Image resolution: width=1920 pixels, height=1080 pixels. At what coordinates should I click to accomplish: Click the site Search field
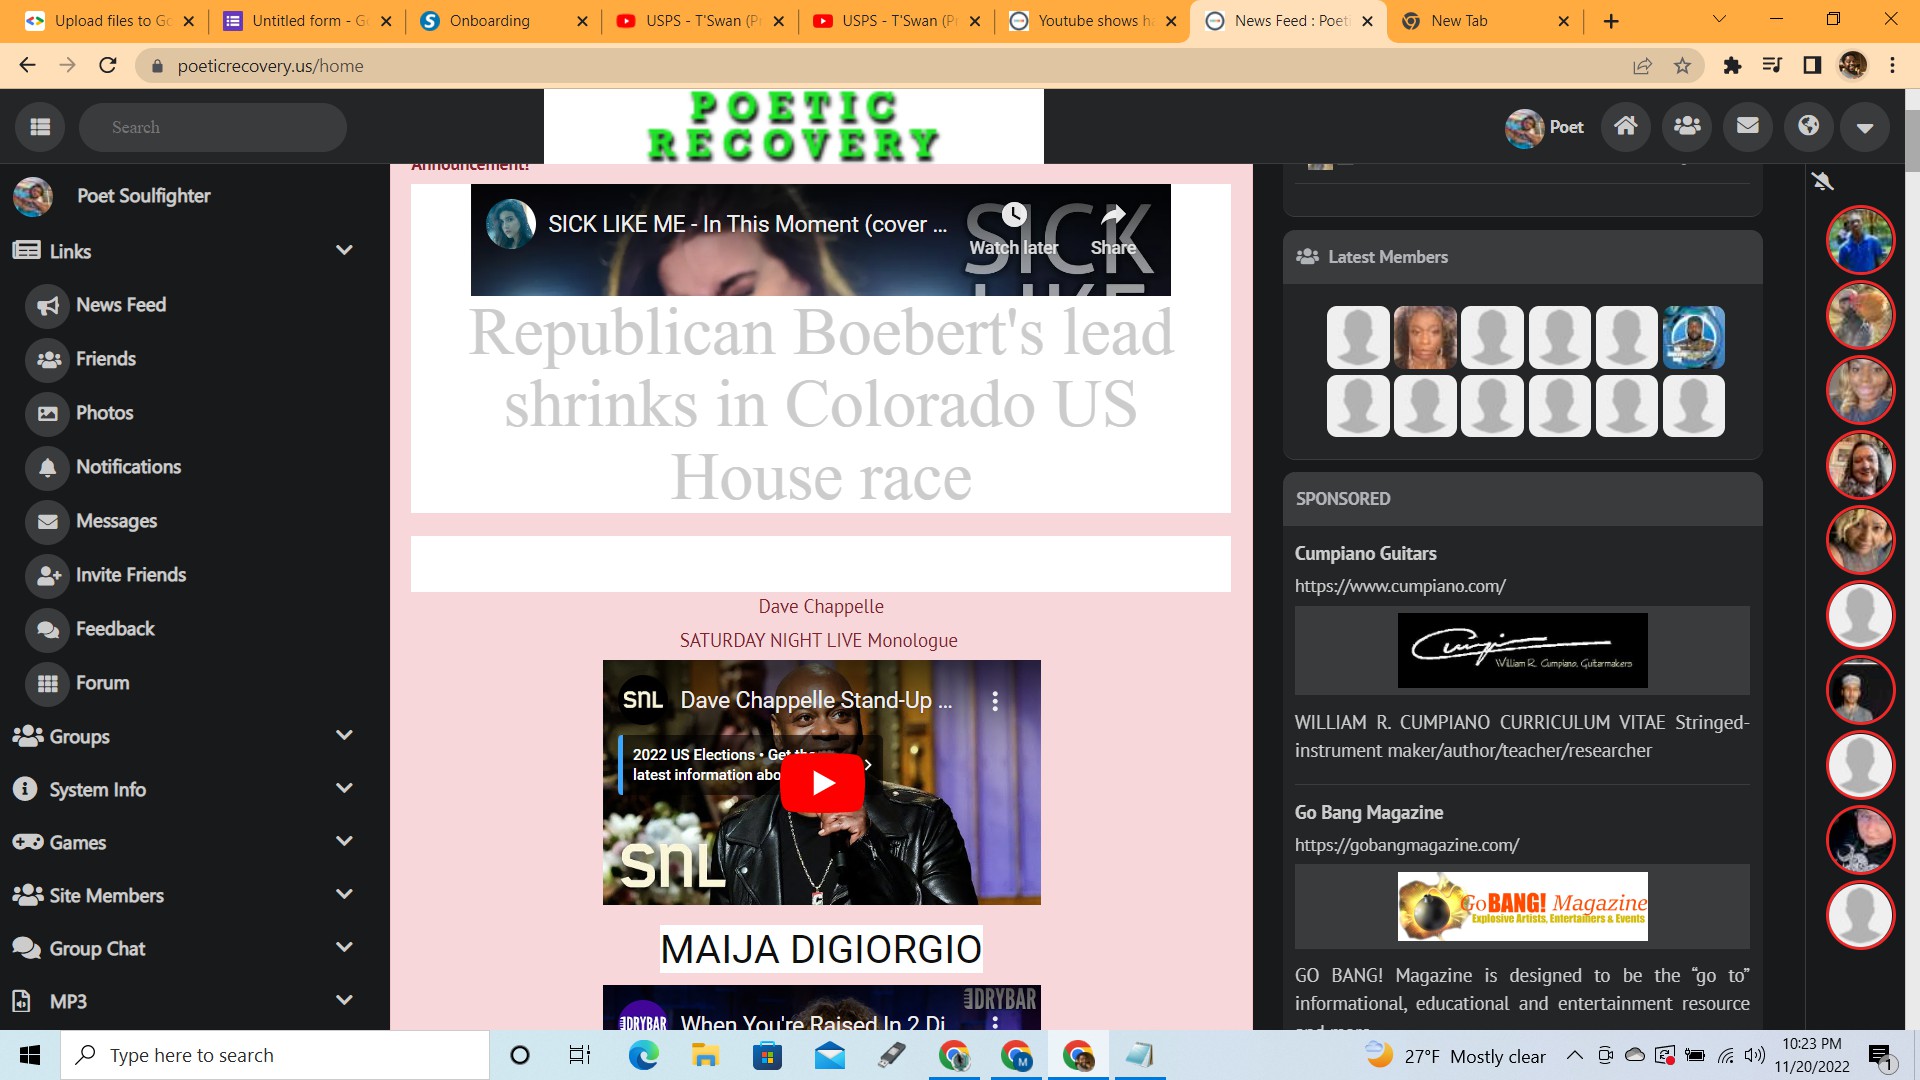point(213,127)
